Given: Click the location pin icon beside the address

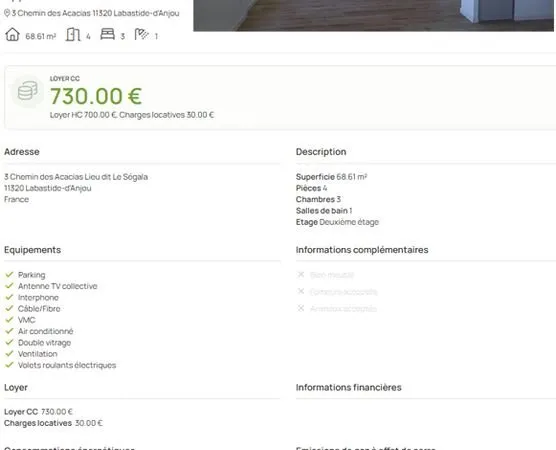Looking at the screenshot, I should 7,13.
